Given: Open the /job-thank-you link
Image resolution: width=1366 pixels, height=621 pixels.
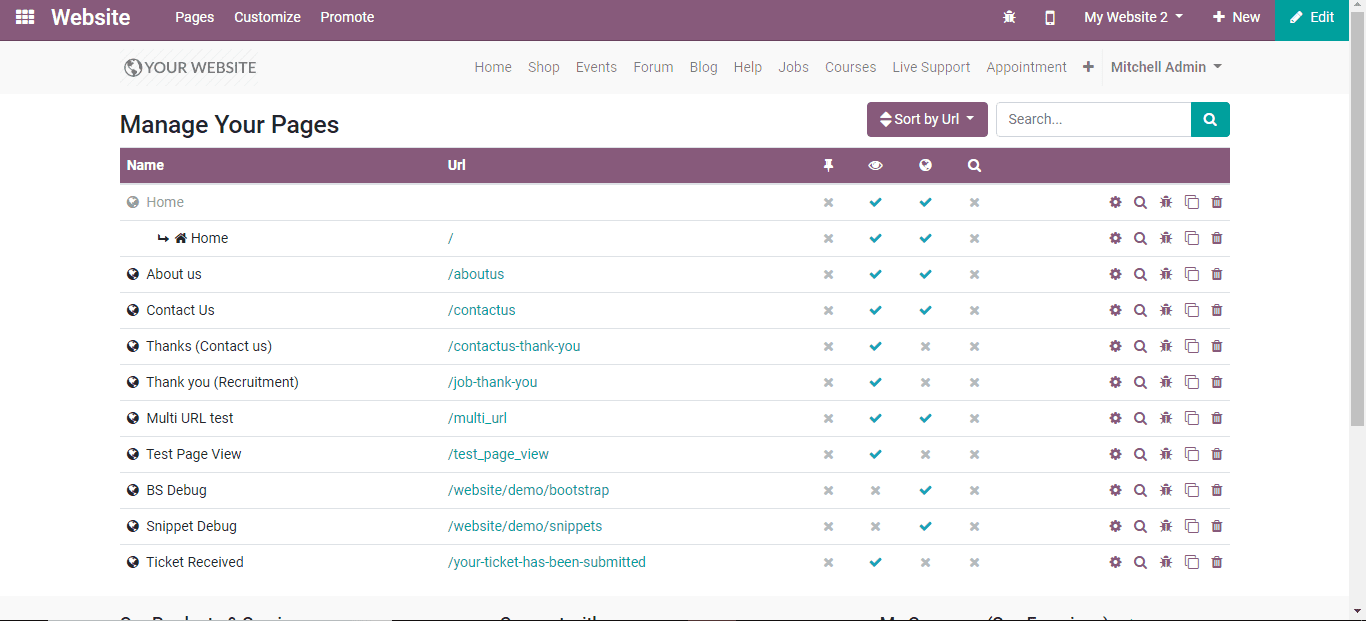Looking at the screenshot, I should (x=493, y=382).
